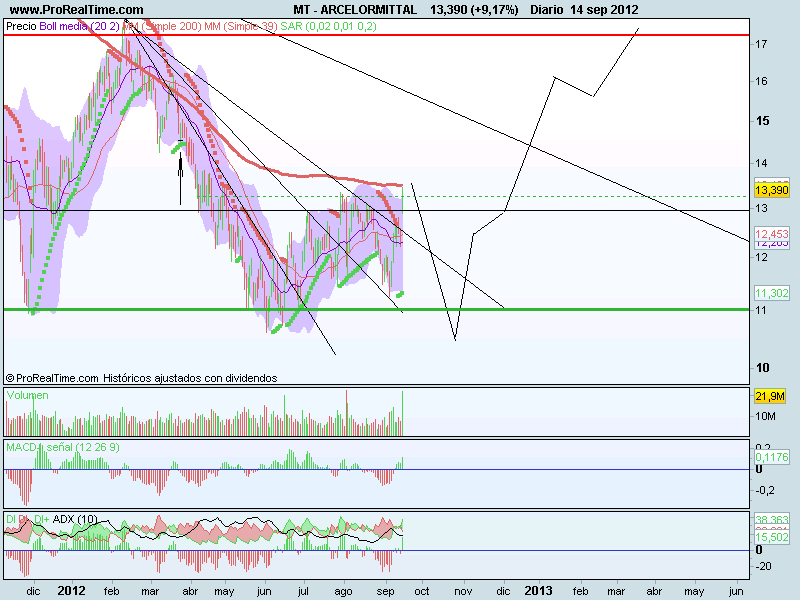Click the 12,453 moving average price tag
The width and height of the screenshot is (800, 600).
(771, 234)
